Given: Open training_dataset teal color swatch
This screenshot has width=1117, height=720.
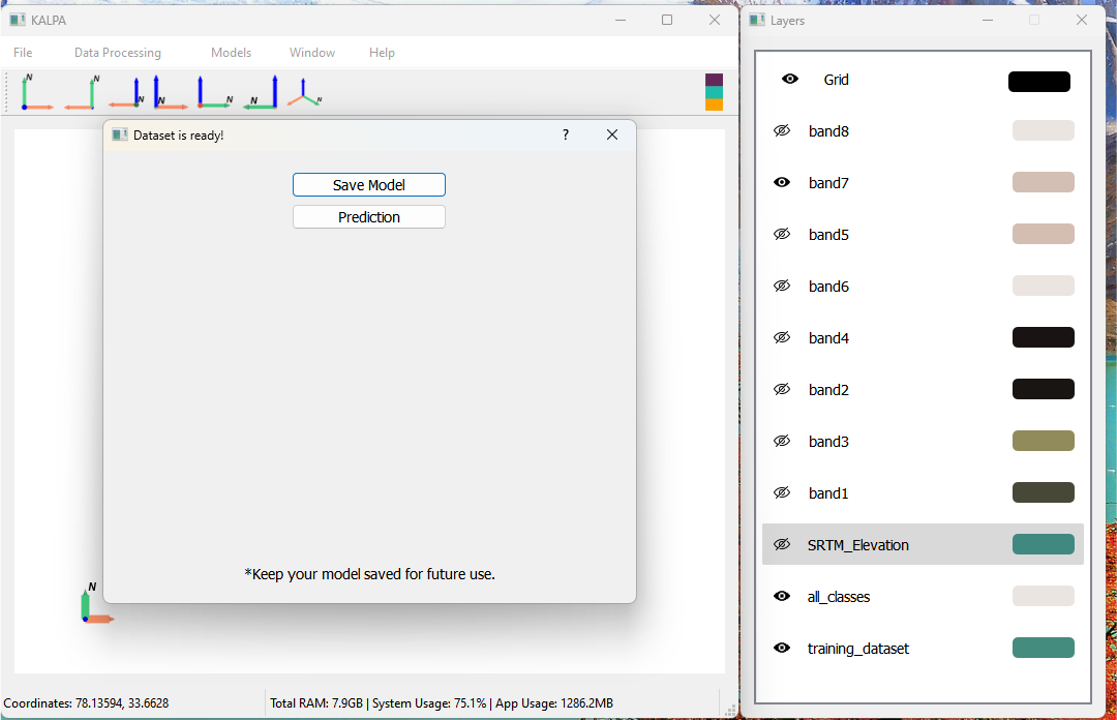Looking at the screenshot, I should click(1043, 647).
